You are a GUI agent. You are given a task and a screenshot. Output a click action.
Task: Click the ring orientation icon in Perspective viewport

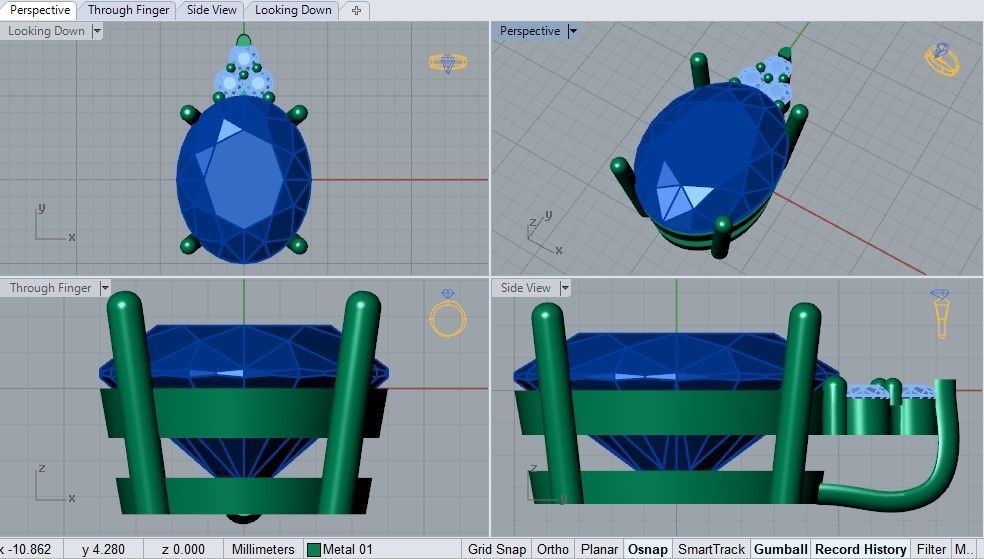943,60
